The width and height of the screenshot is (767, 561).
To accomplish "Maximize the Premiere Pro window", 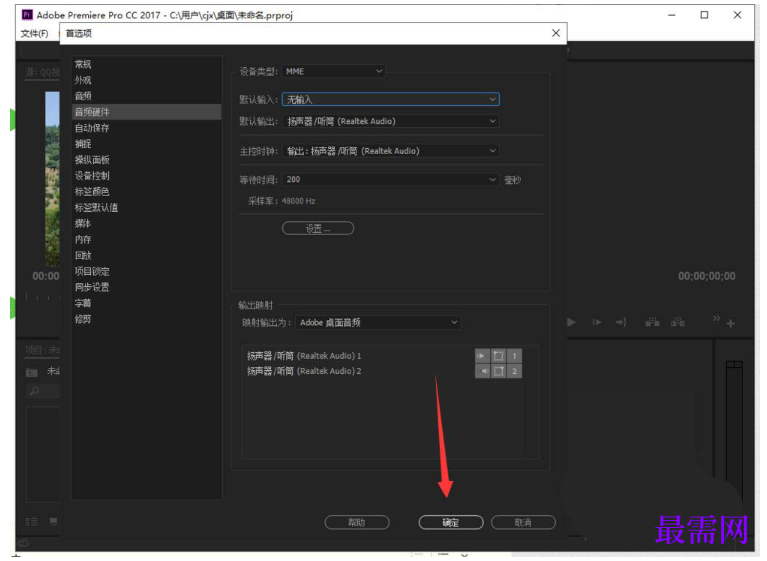I will click(704, 15).
